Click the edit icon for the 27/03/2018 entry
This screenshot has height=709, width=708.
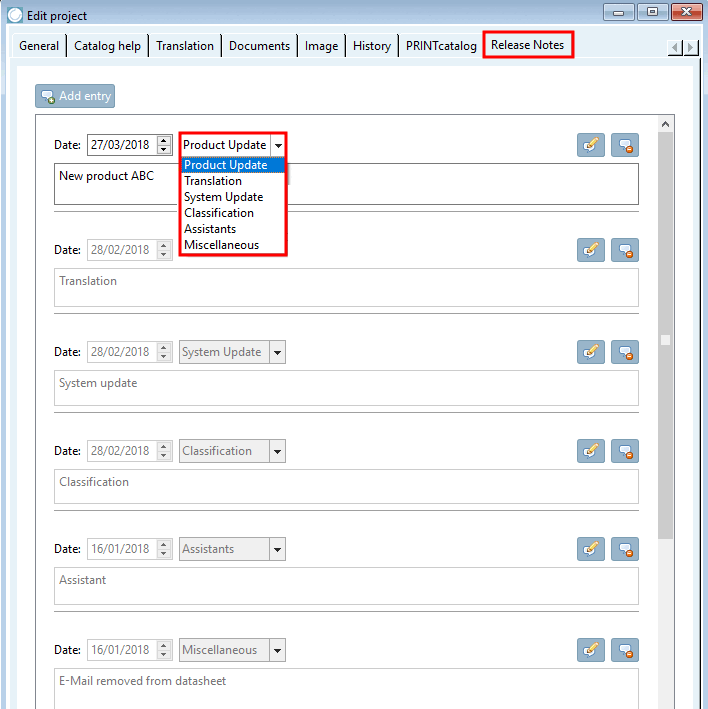point(590,145)
